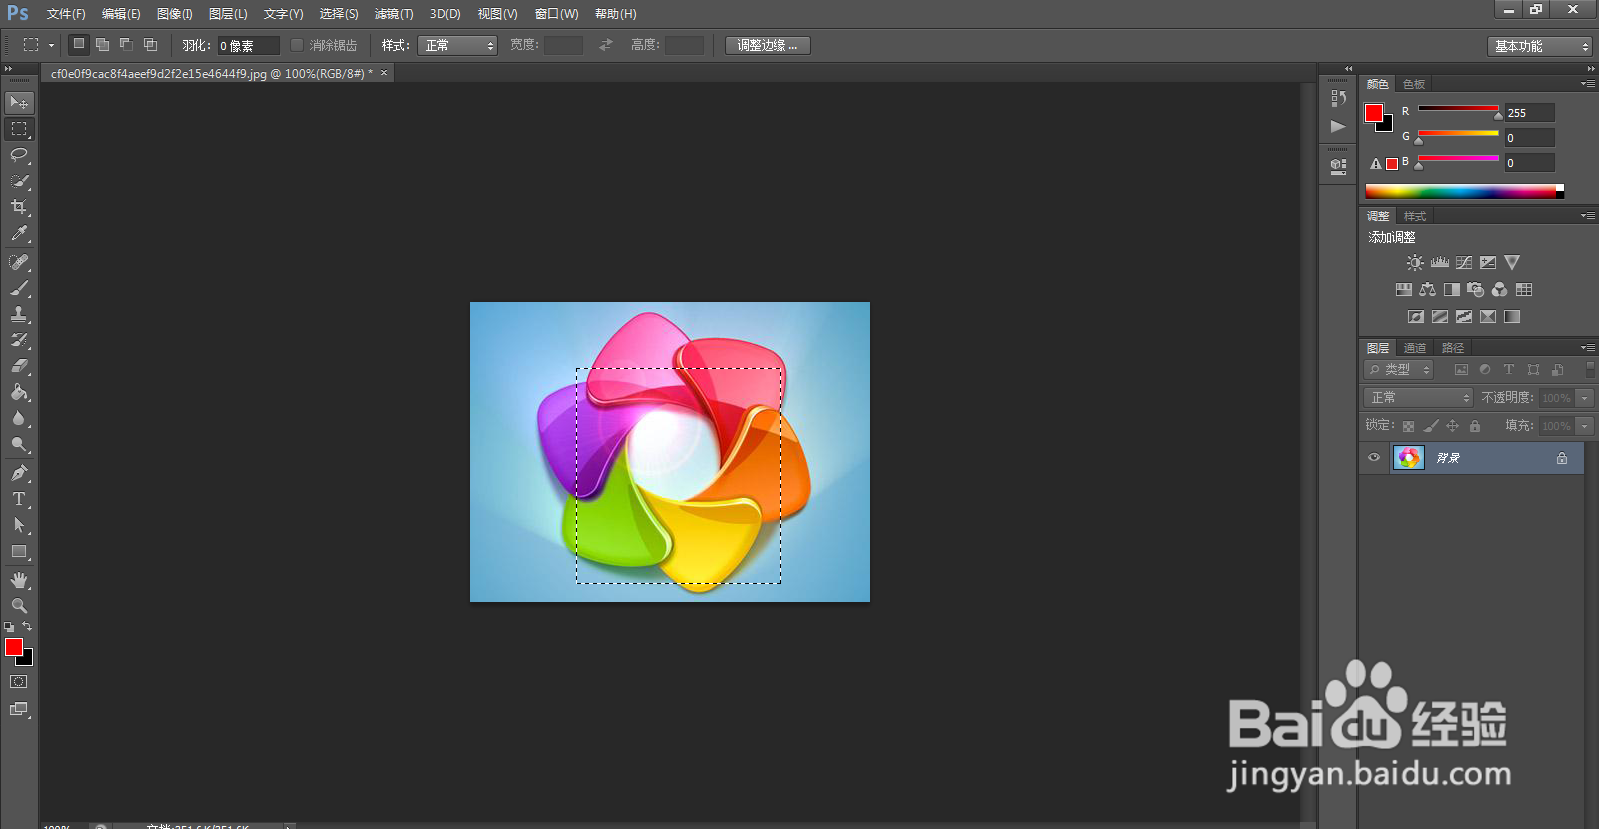Select the Brush tool

(x=19, y=288)
